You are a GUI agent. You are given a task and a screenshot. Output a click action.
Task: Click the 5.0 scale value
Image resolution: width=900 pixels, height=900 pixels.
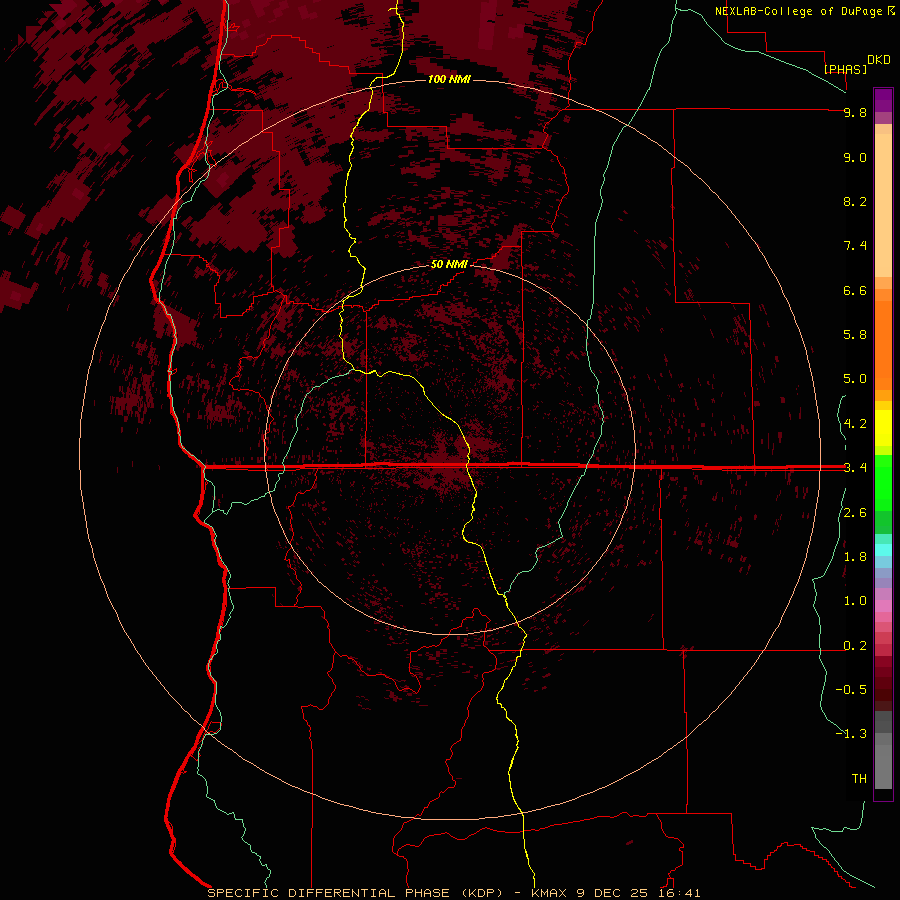(x=855, y=379)
